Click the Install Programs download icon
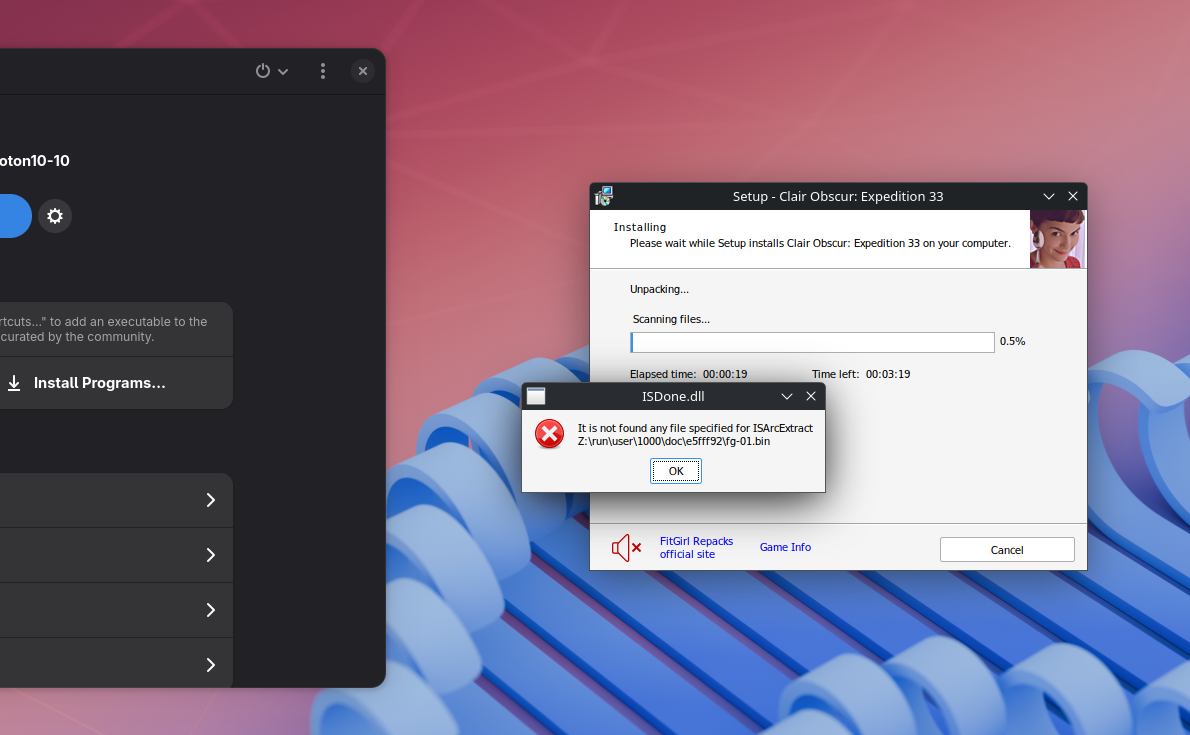Viewport: 1190px width, 735px height. click(x=14, y=383)
